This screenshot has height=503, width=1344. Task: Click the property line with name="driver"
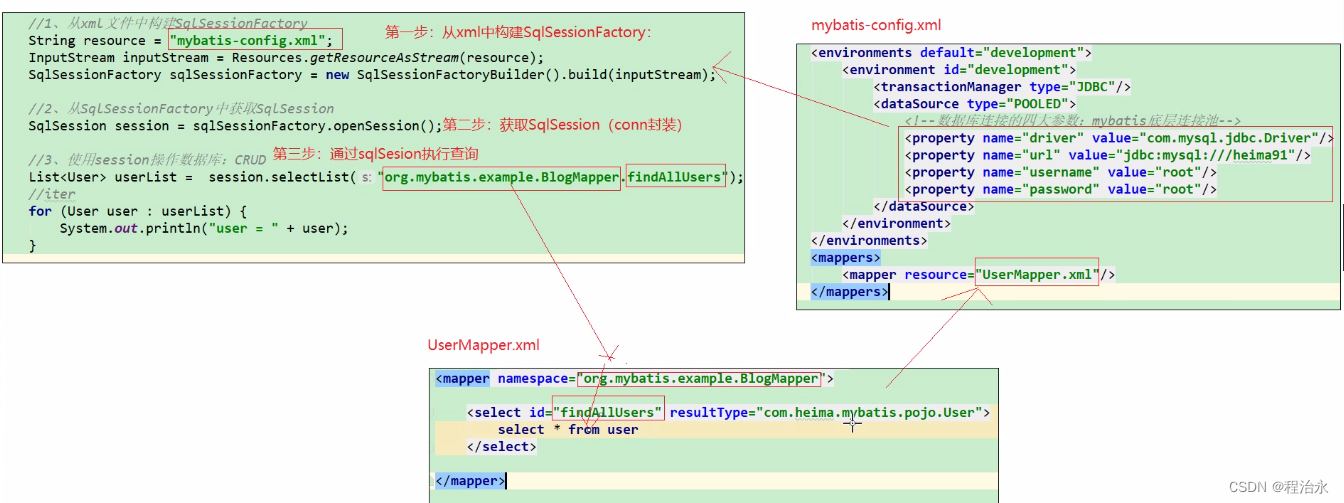click(1119, 137)
